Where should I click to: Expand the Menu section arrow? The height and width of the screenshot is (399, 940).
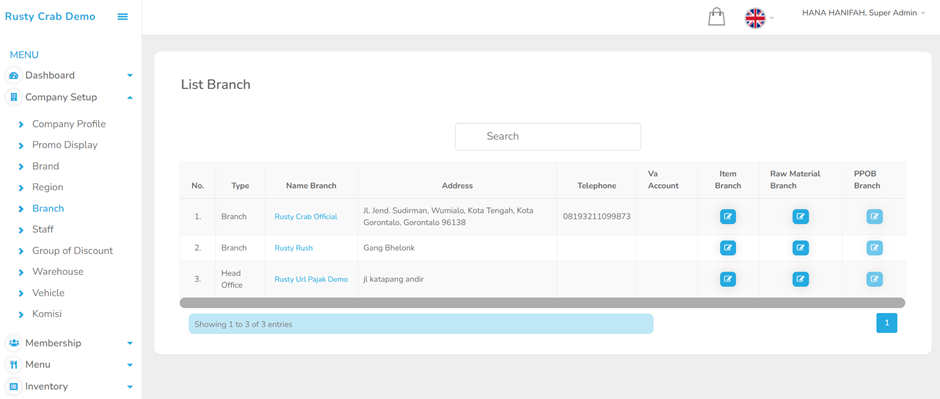coord(129,365)
